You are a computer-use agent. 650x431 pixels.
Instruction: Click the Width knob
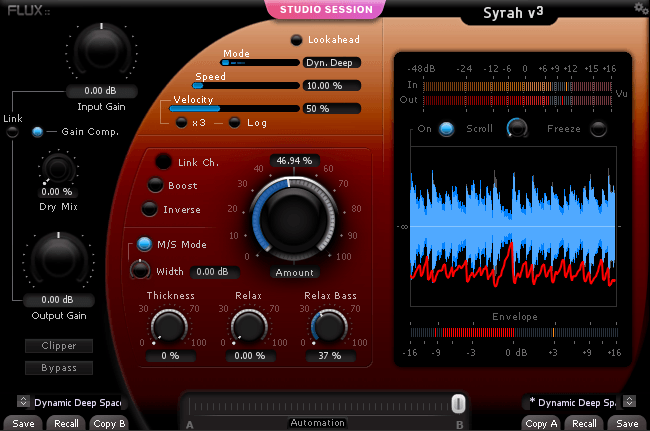(140, 270)
